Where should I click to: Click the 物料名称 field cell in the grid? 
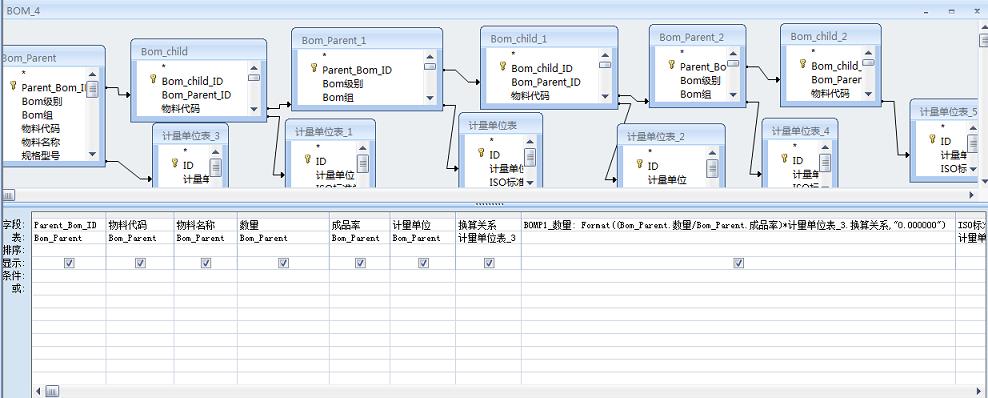point(206,225)
